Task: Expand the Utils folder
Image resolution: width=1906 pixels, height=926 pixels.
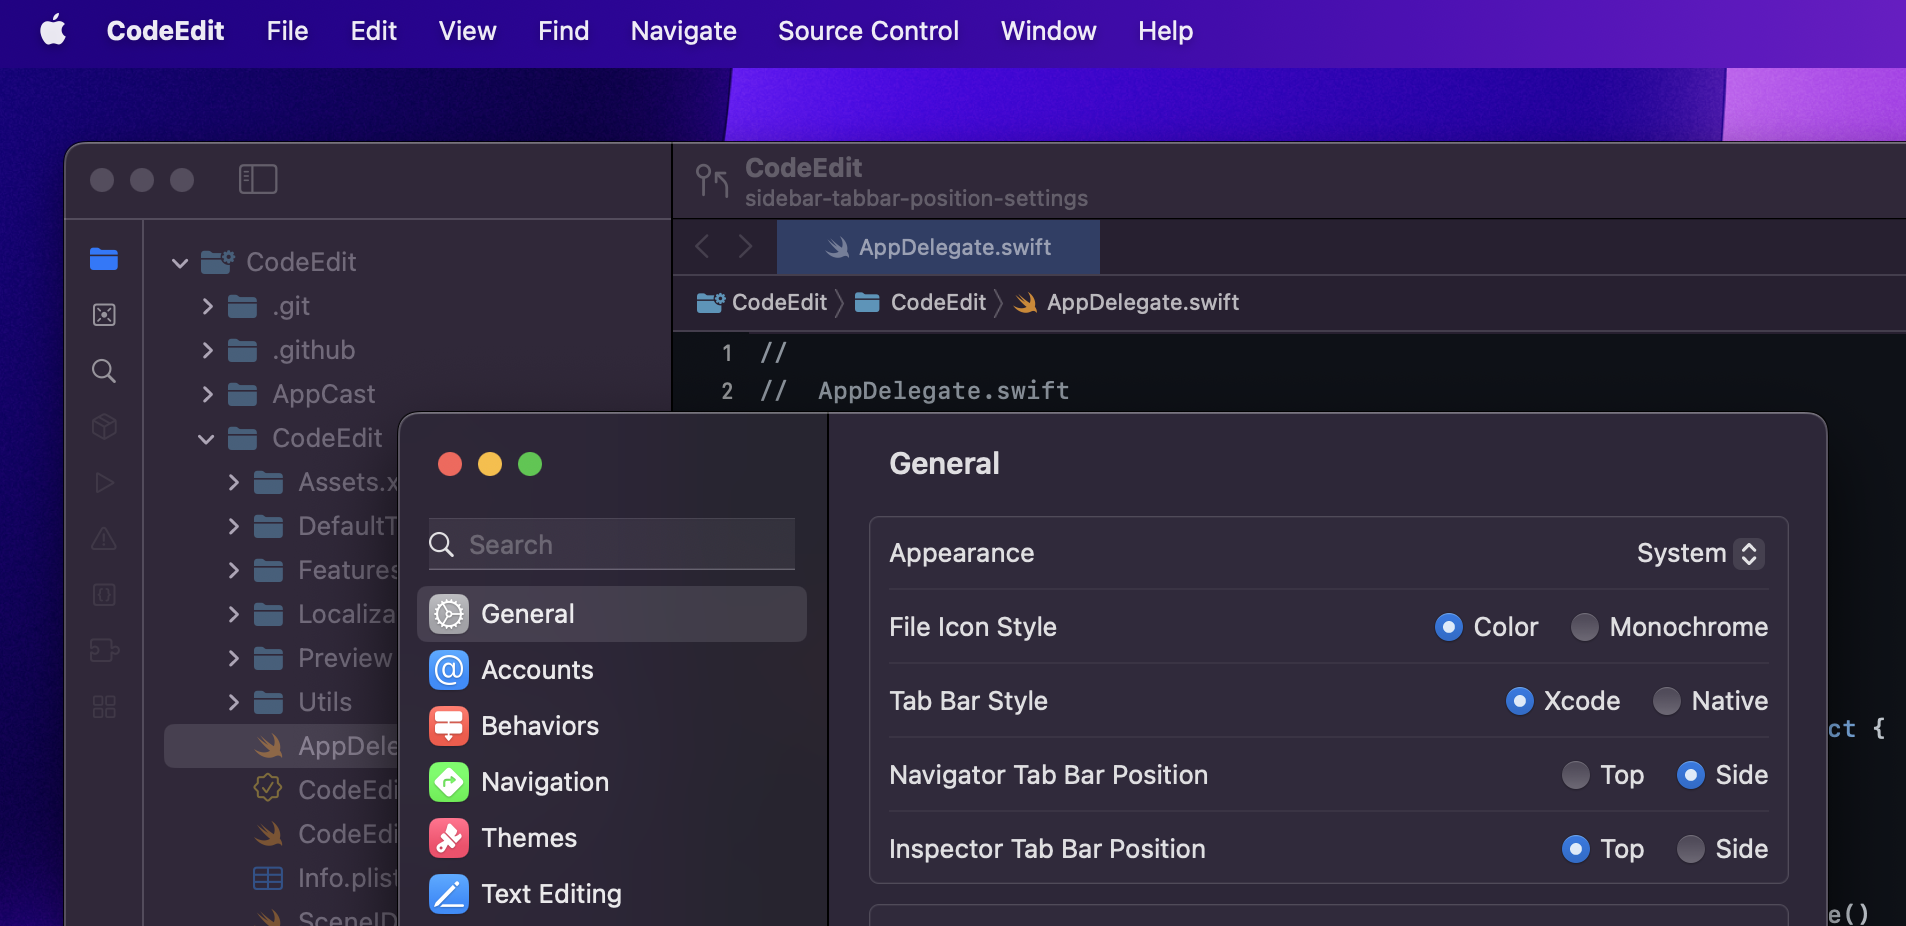Action: coord(233,702)
